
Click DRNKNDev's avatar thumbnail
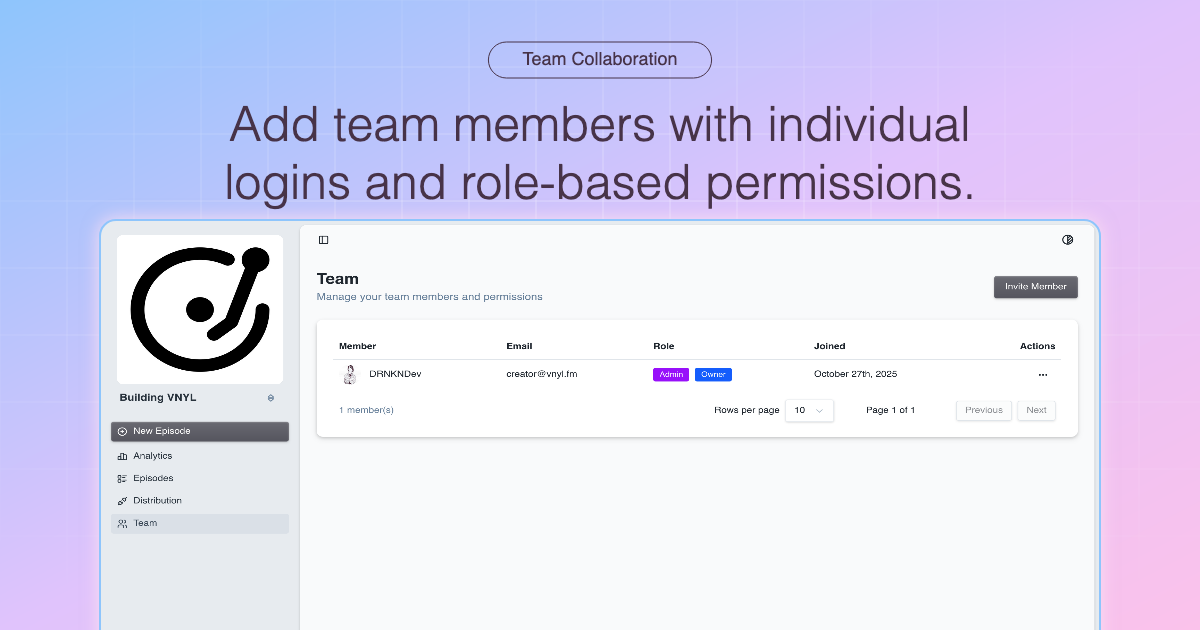350,374
